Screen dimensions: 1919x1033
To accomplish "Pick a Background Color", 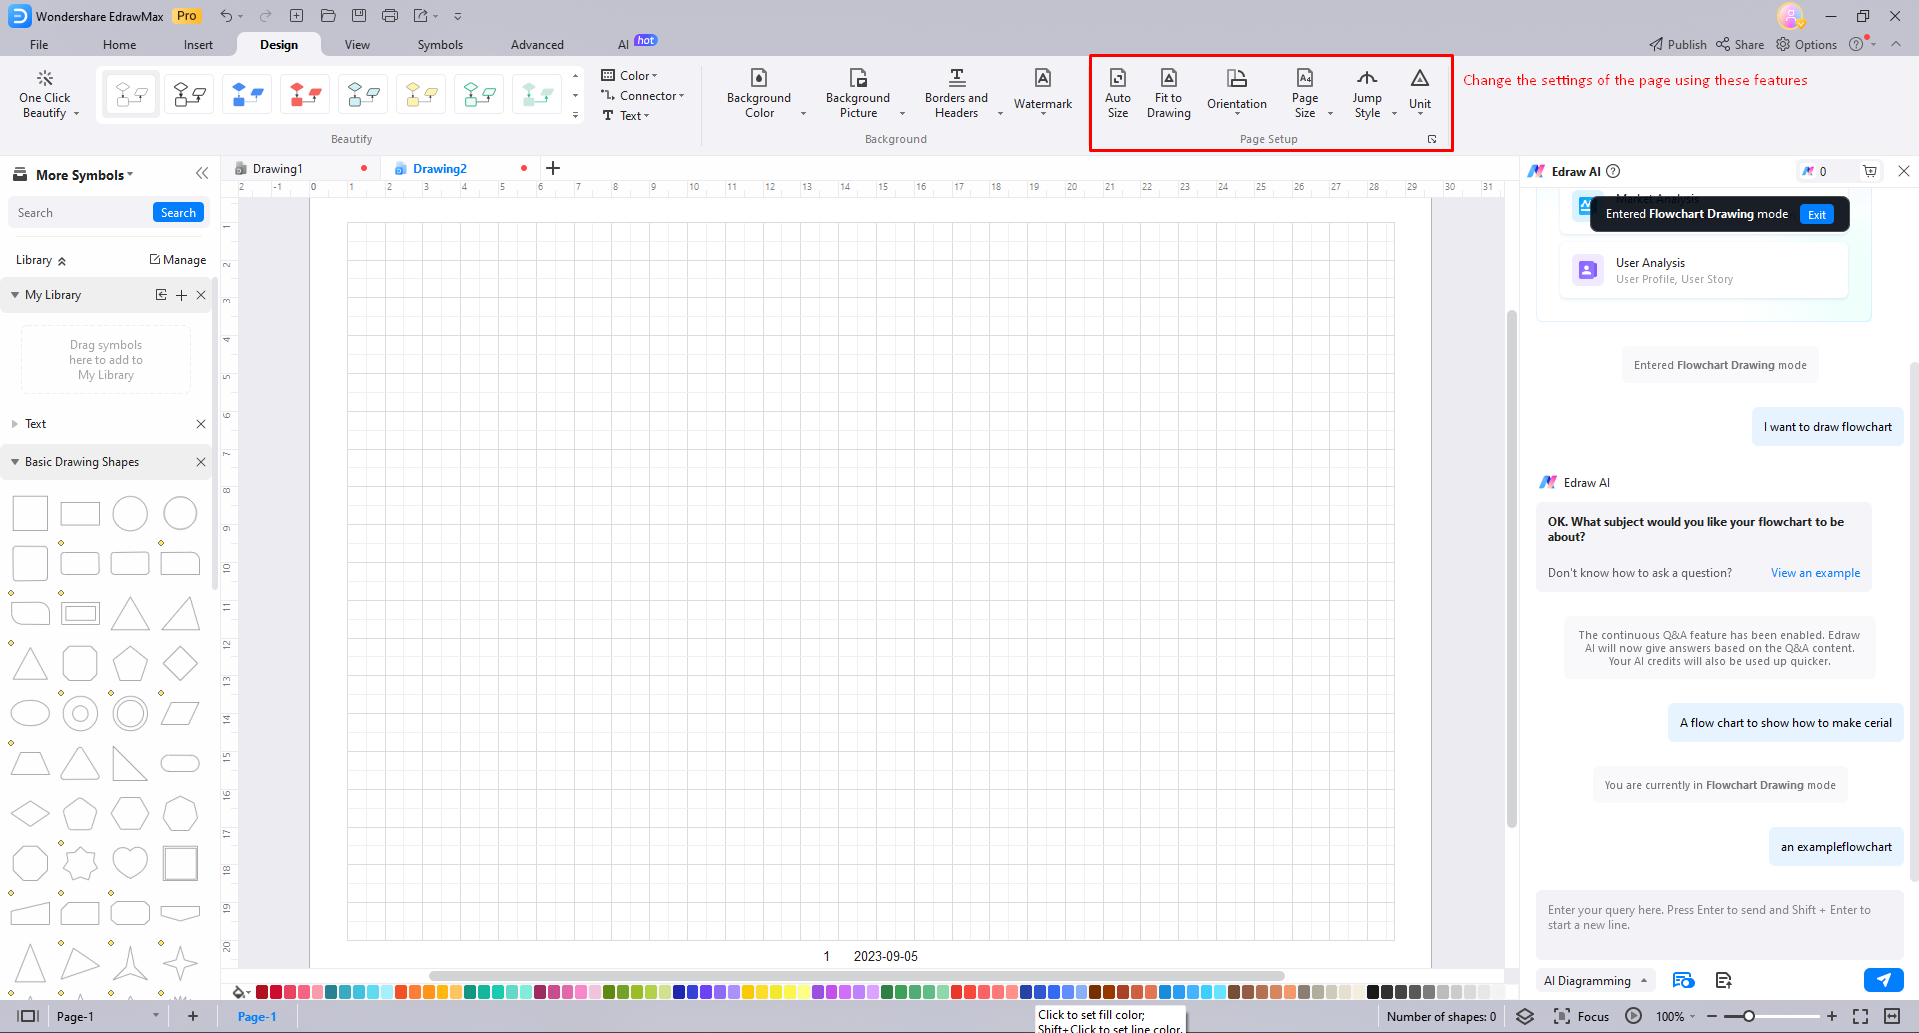I will tap(759, 94).
